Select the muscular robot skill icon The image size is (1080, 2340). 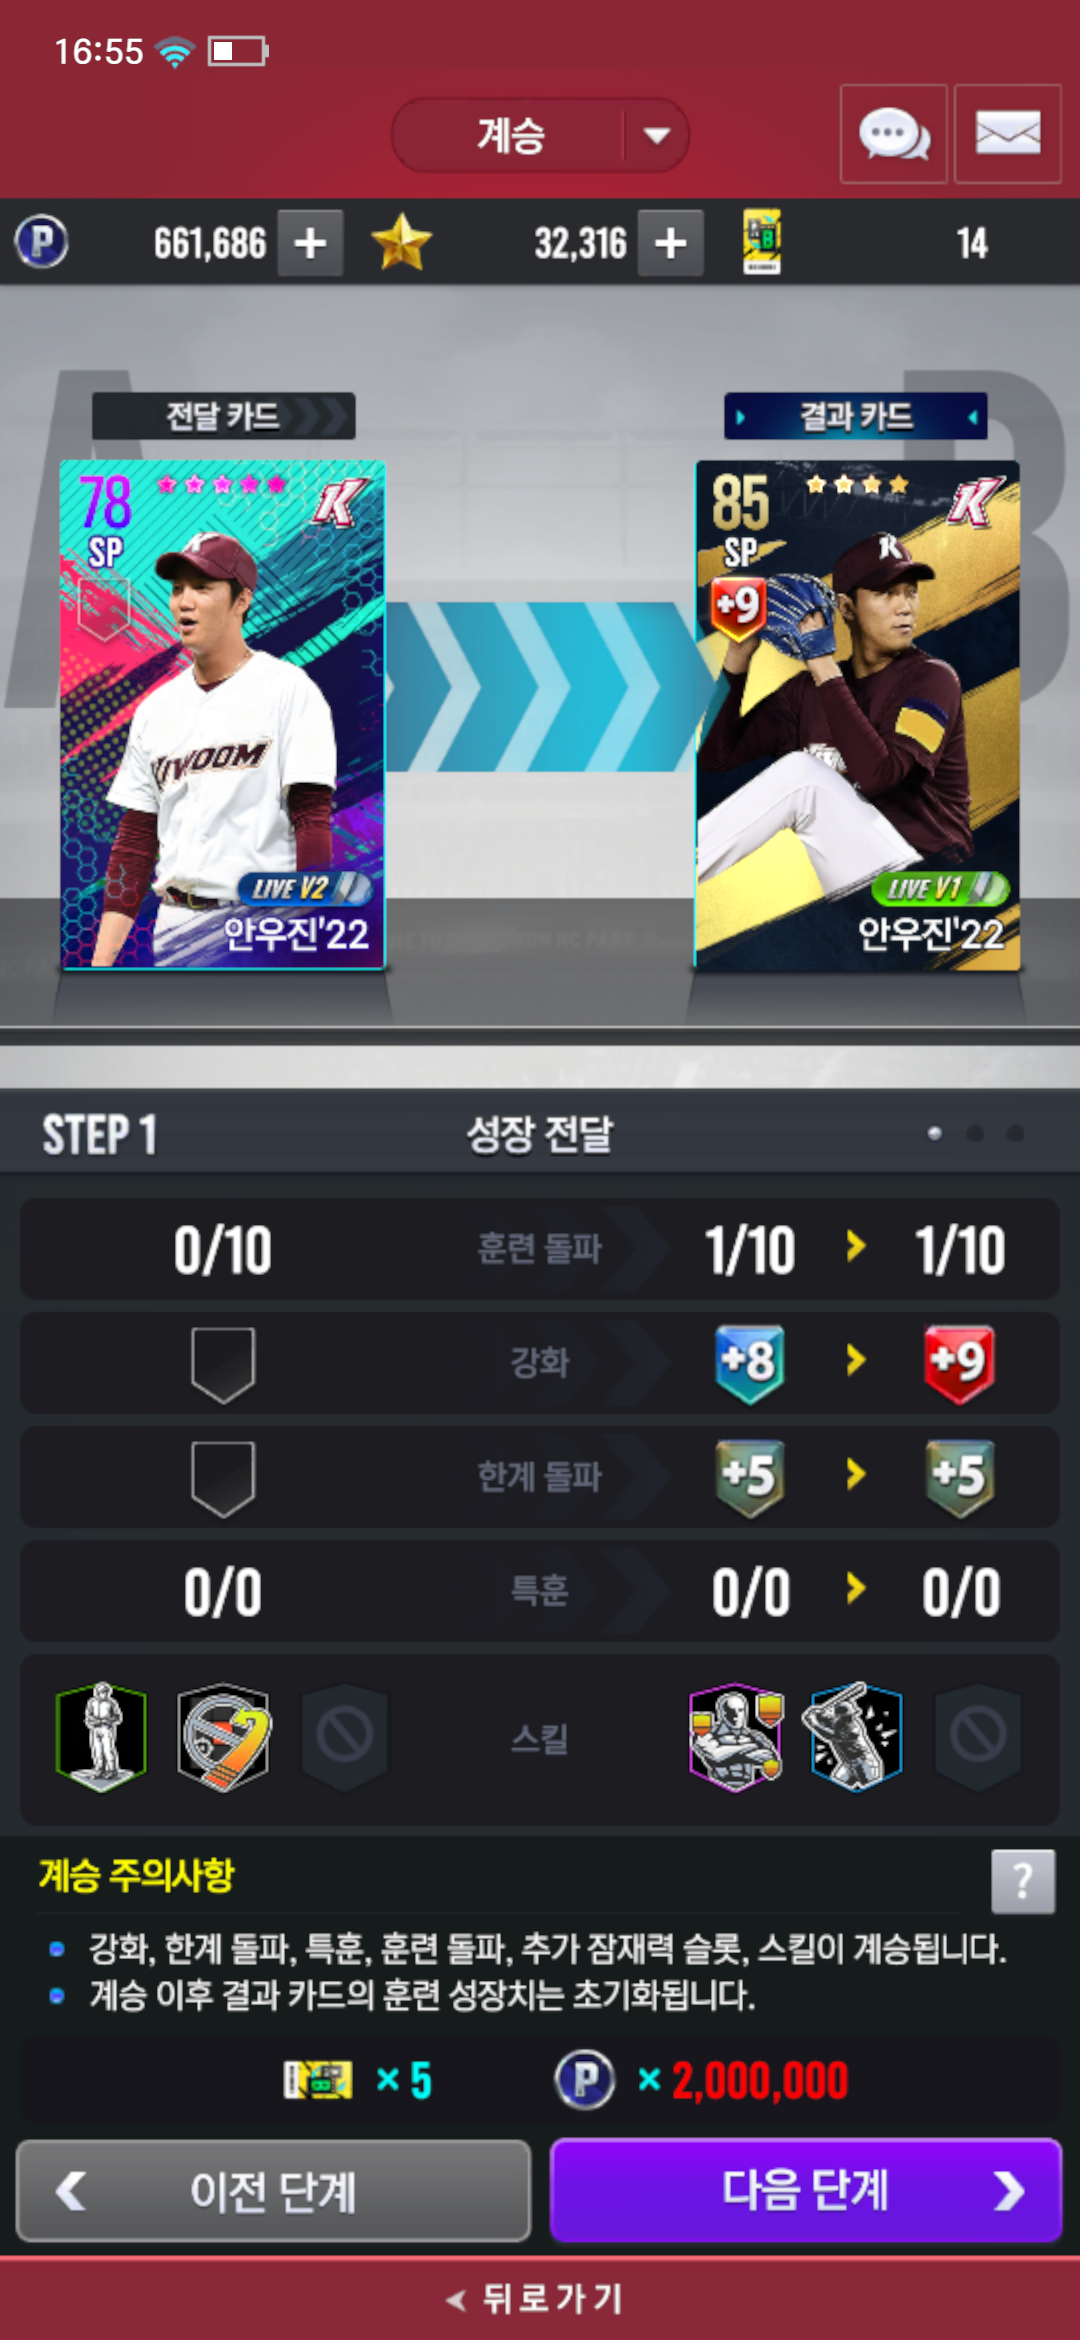click(x=736, y=1736)
